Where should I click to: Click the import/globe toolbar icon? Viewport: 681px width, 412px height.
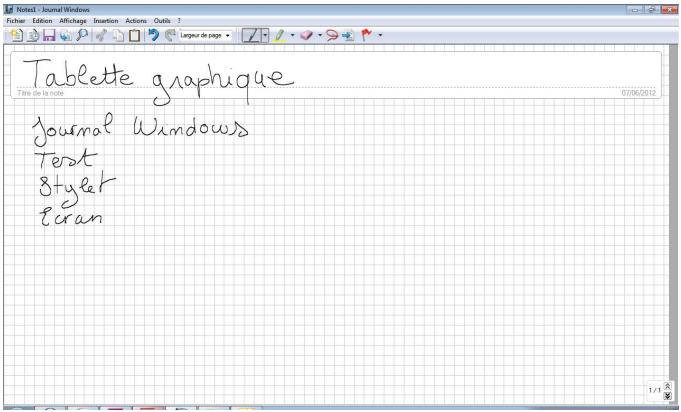66,35
